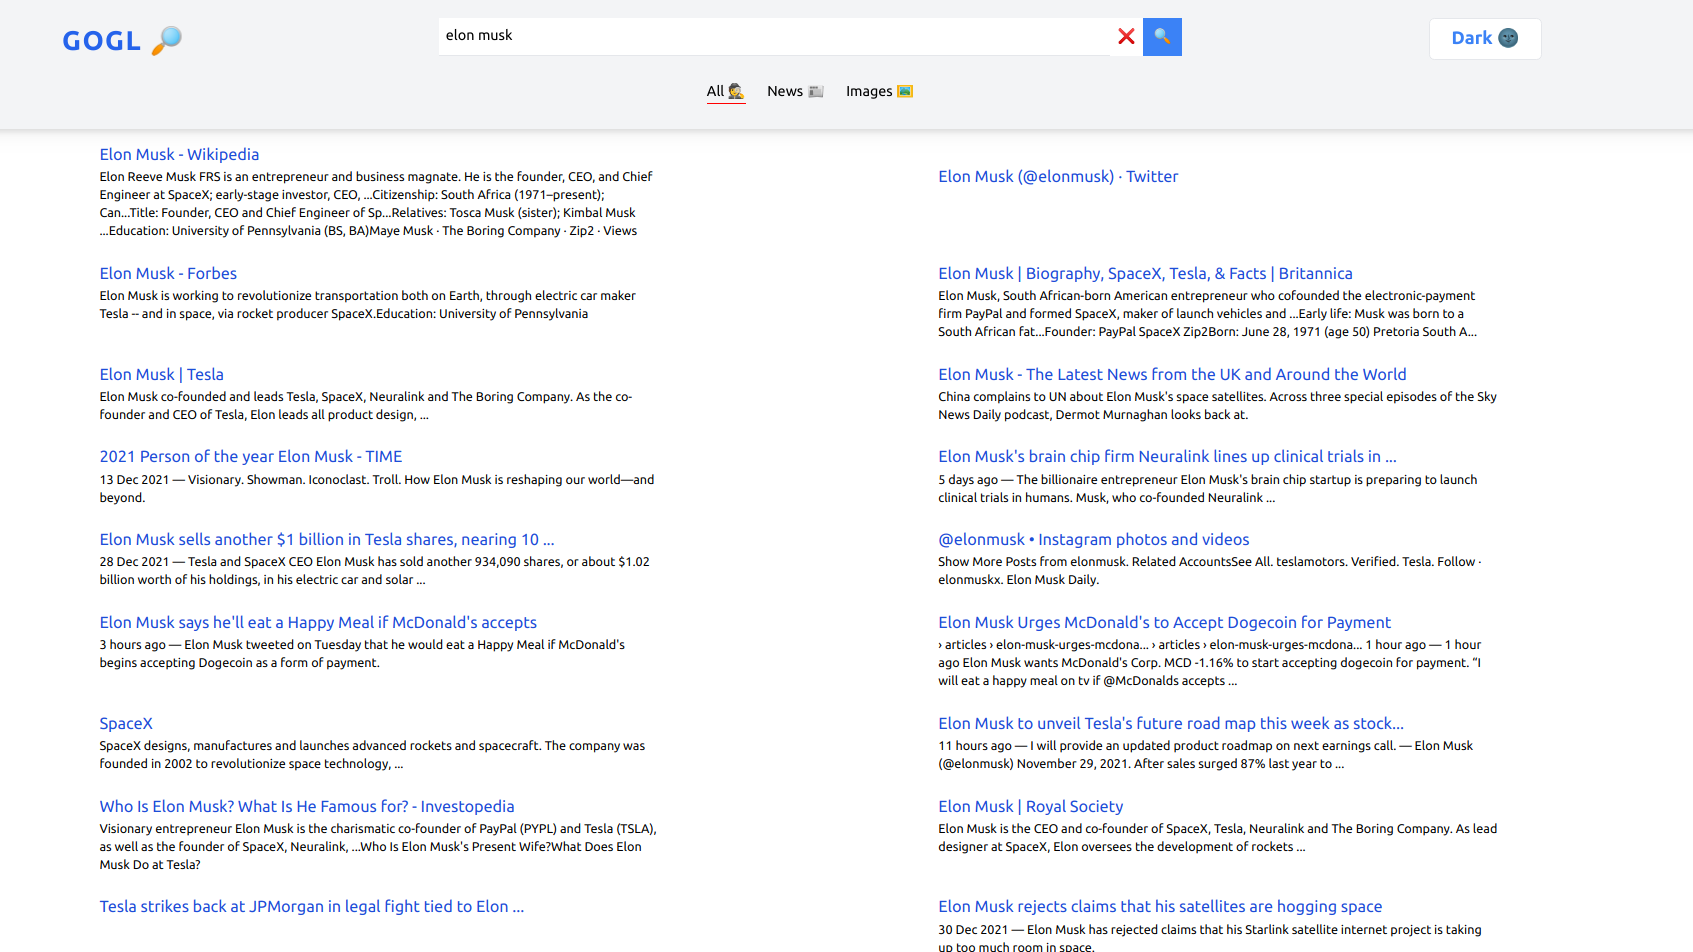Open Neuralink clinical trials article link

pos(1167,456)
